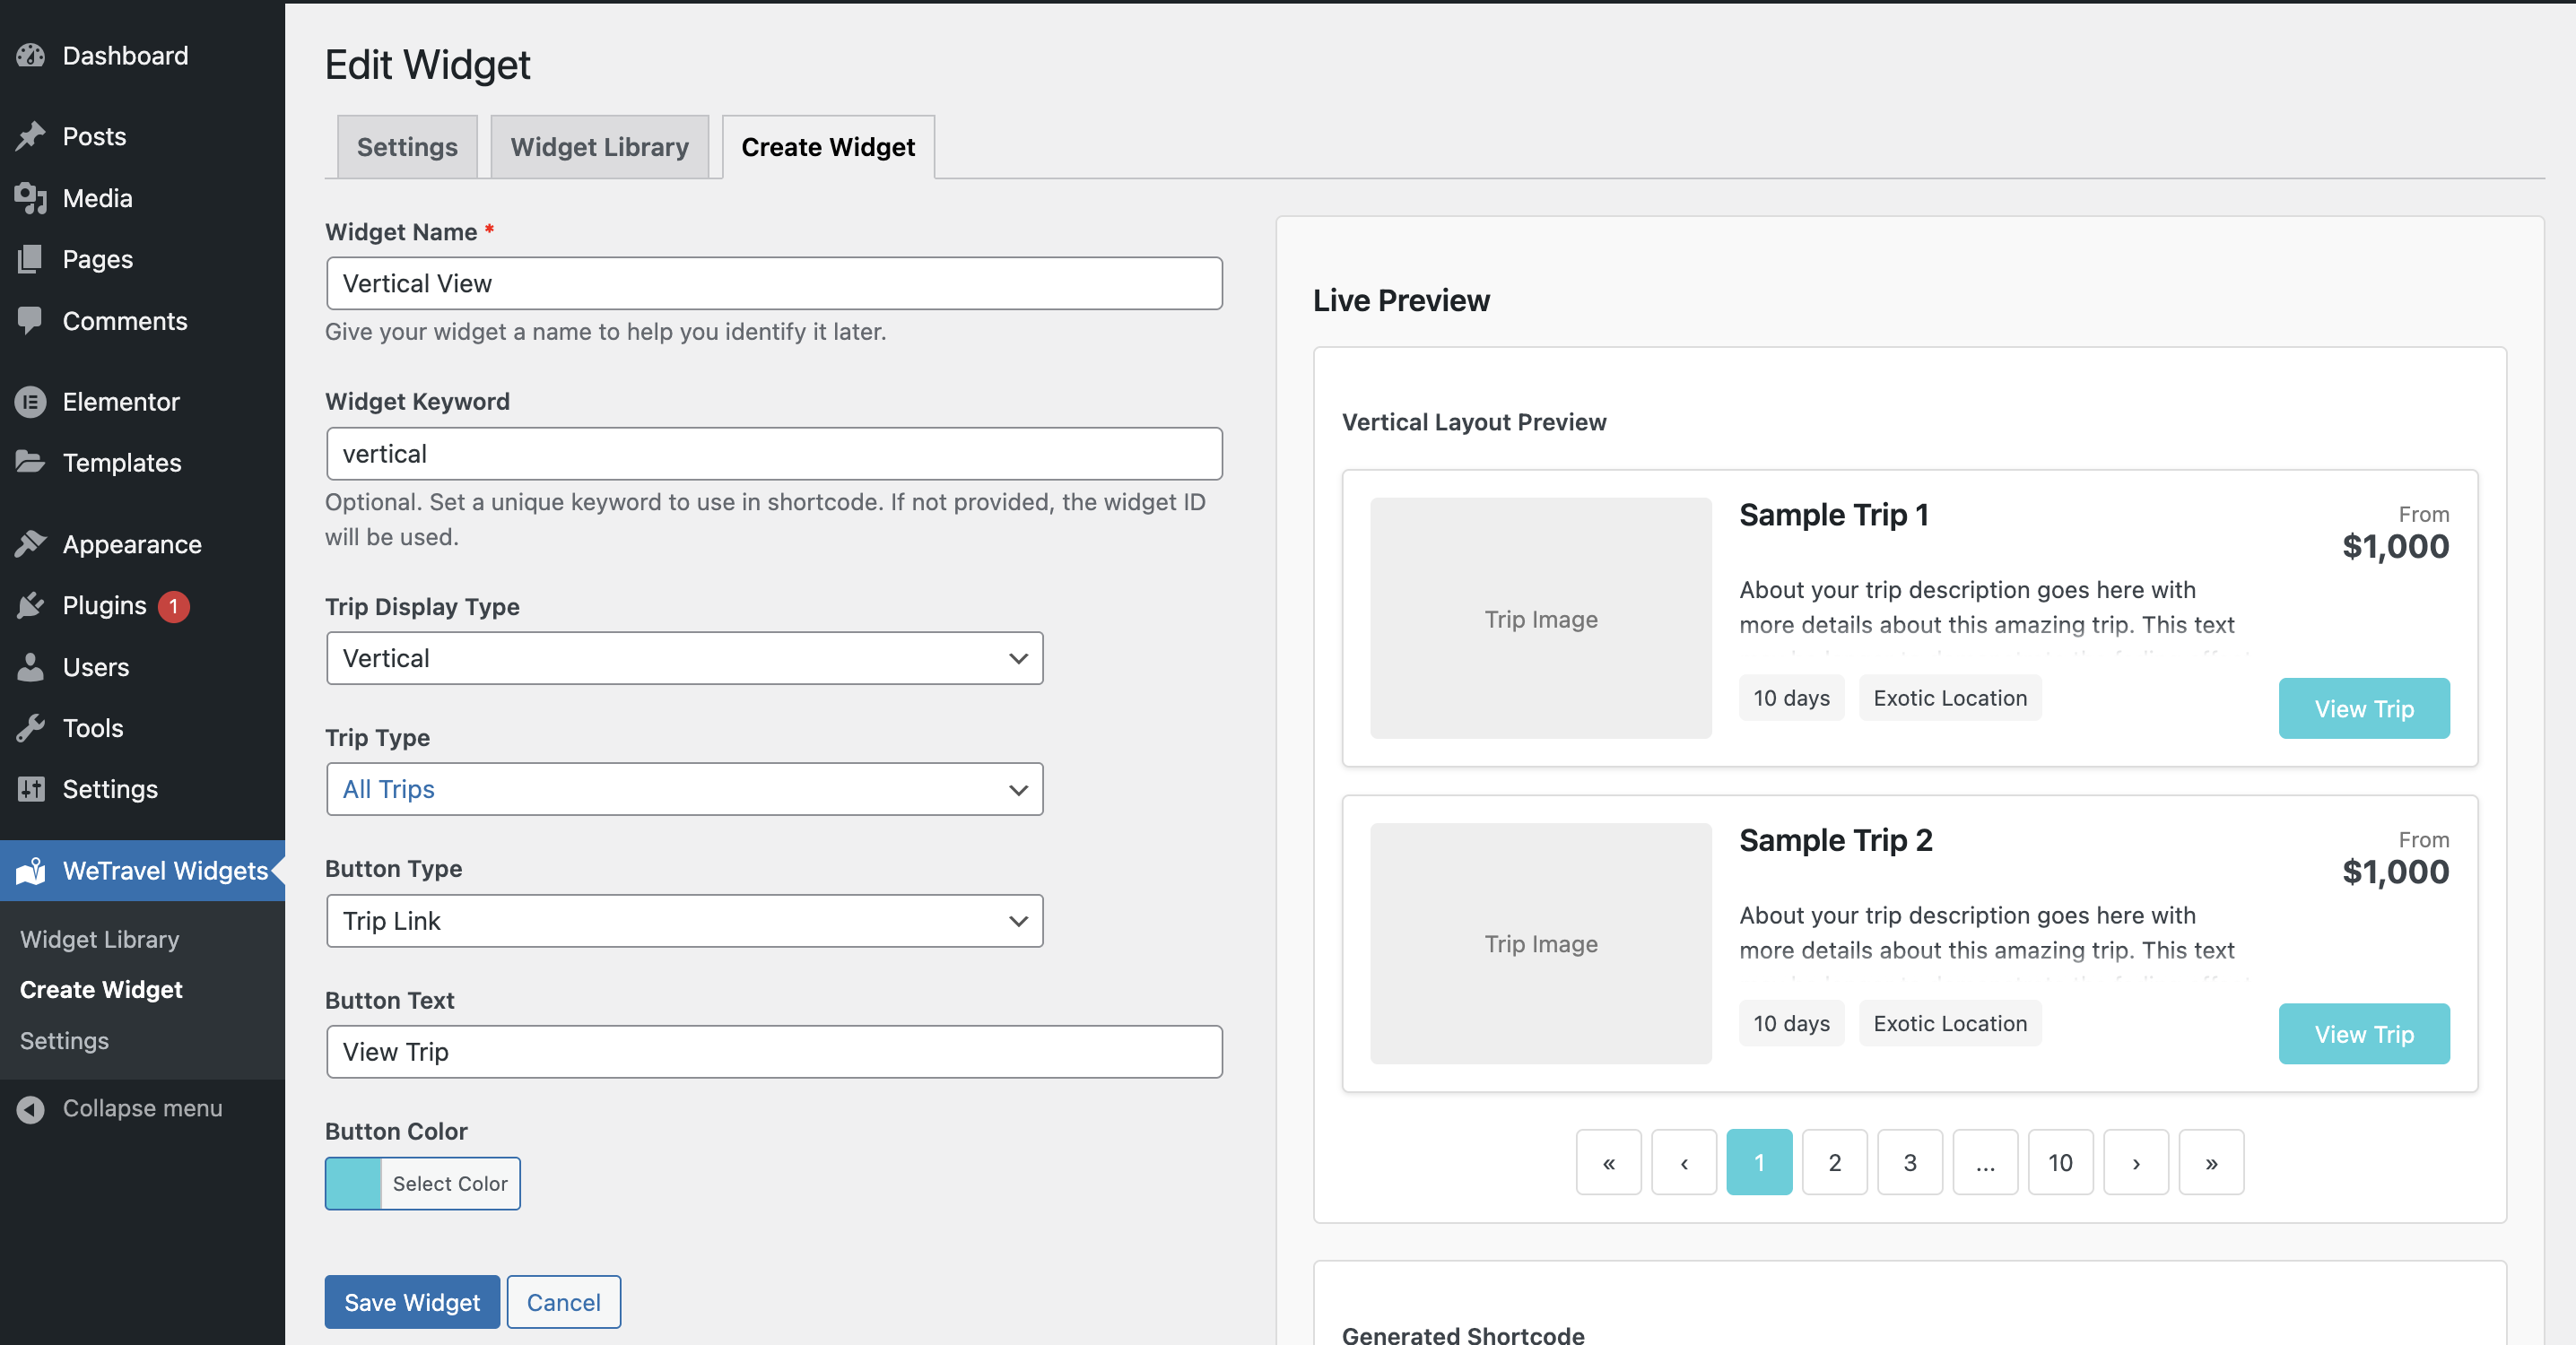
Task: Go to page 2 in preview pagination
Action: [x=1834, y=1162]
